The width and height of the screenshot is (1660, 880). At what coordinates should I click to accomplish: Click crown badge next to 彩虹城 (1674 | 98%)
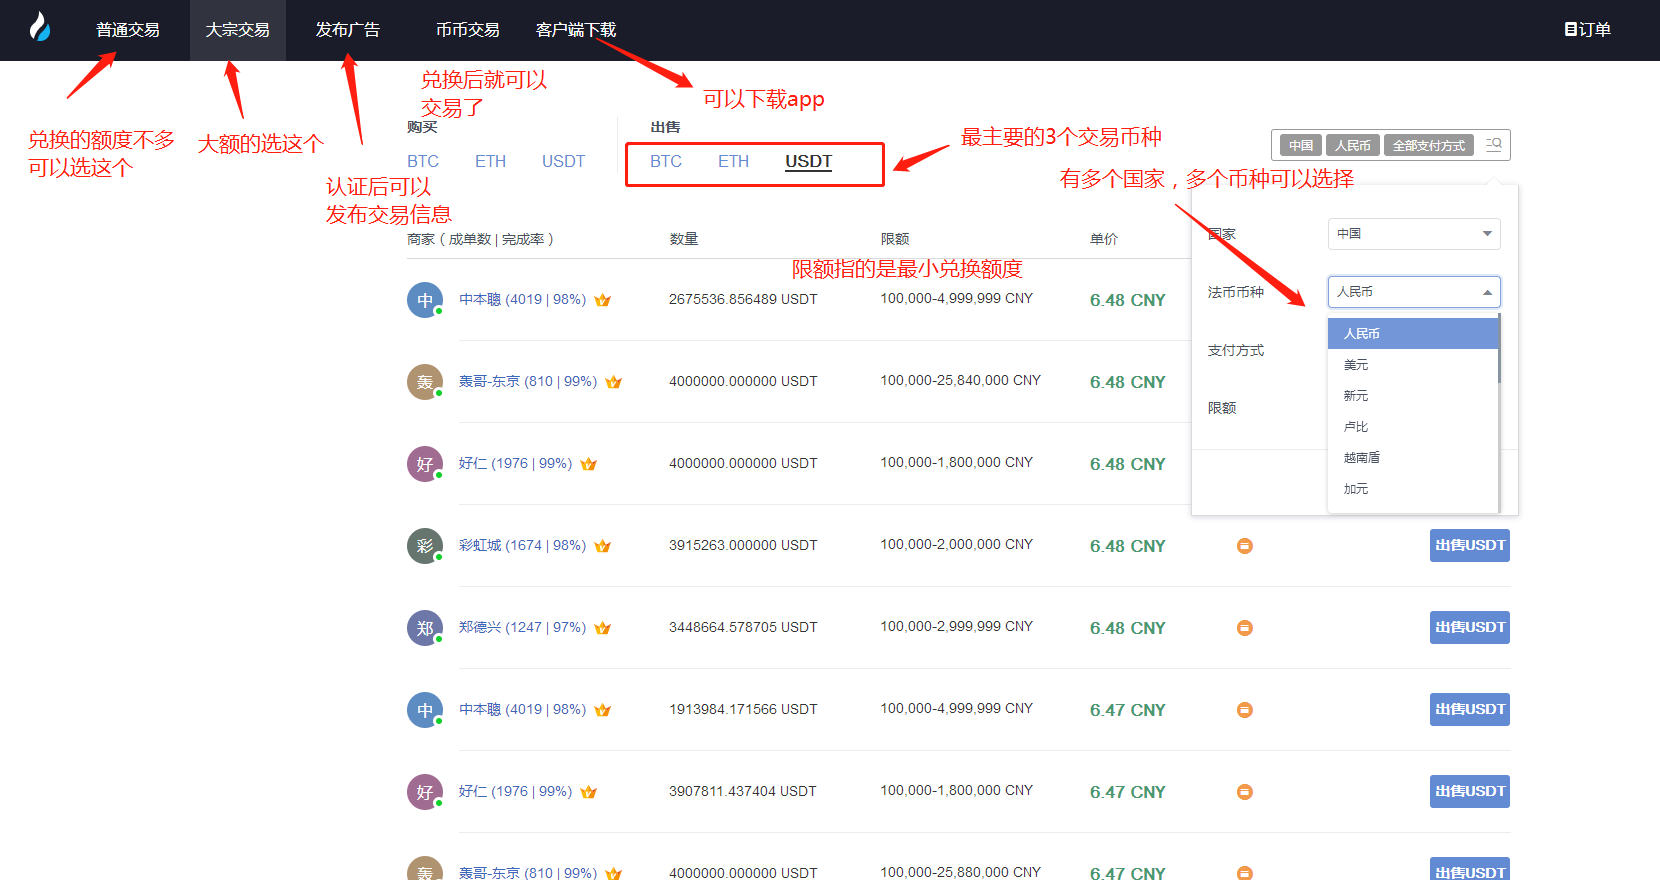[602, 546]
